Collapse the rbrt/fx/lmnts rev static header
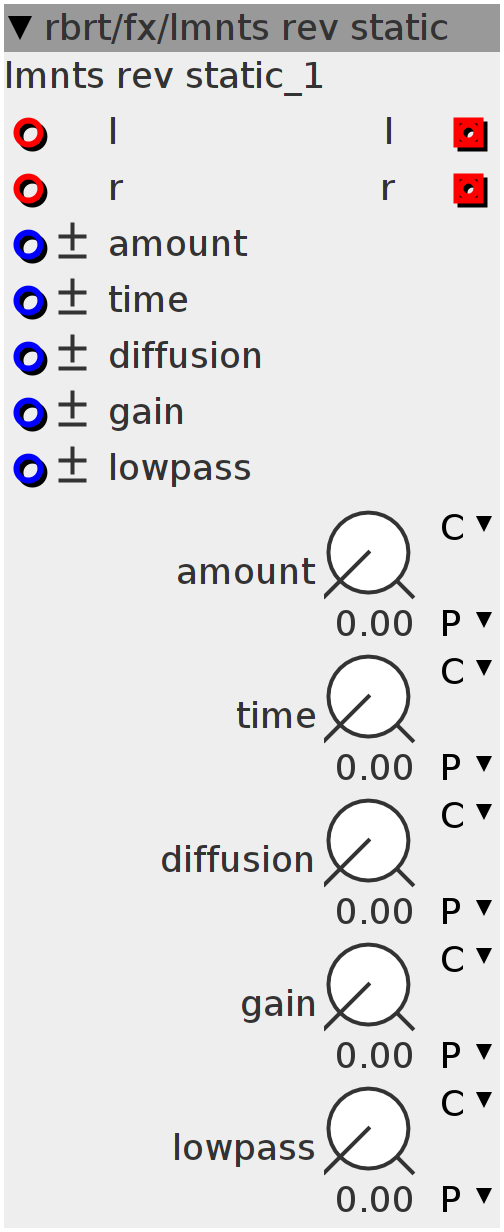The height and width of the screenshot is (1232, 504). (x=20, y=27)
